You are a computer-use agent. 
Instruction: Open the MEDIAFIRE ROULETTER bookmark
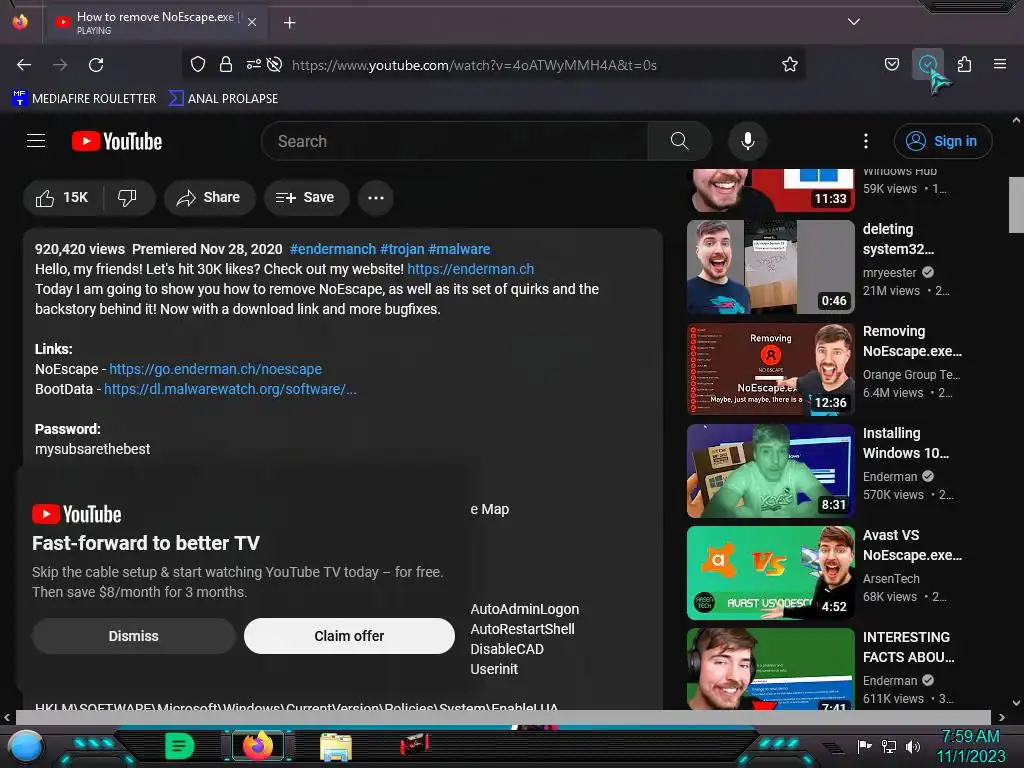pos(84,99)
